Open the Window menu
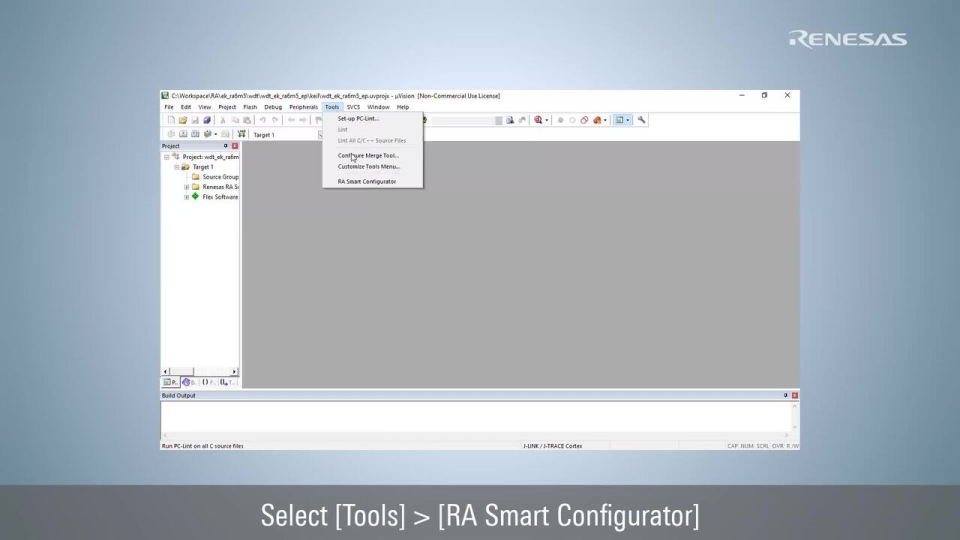This screenshot has height=540, width=960. 378,107
